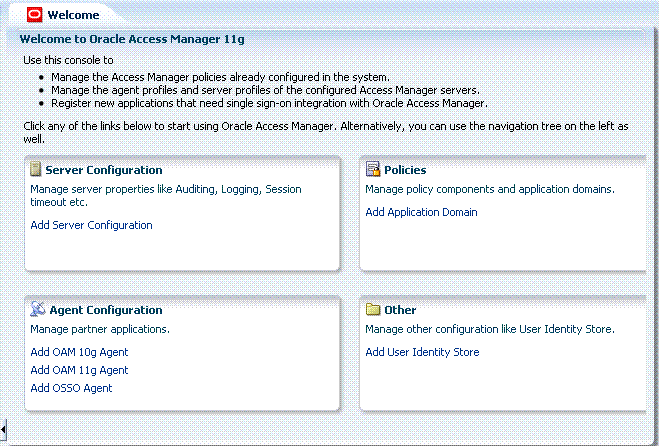Viewport: 660px width, 447px height.
Task: Select the Other panel heading
Action: click(x=400, y=310)
